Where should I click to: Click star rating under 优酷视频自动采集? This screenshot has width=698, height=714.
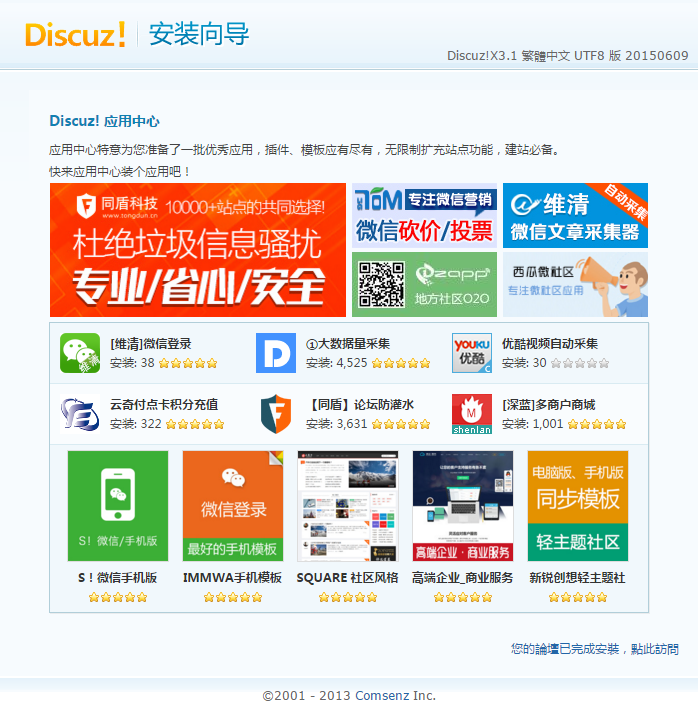click(x=580, y=363)
